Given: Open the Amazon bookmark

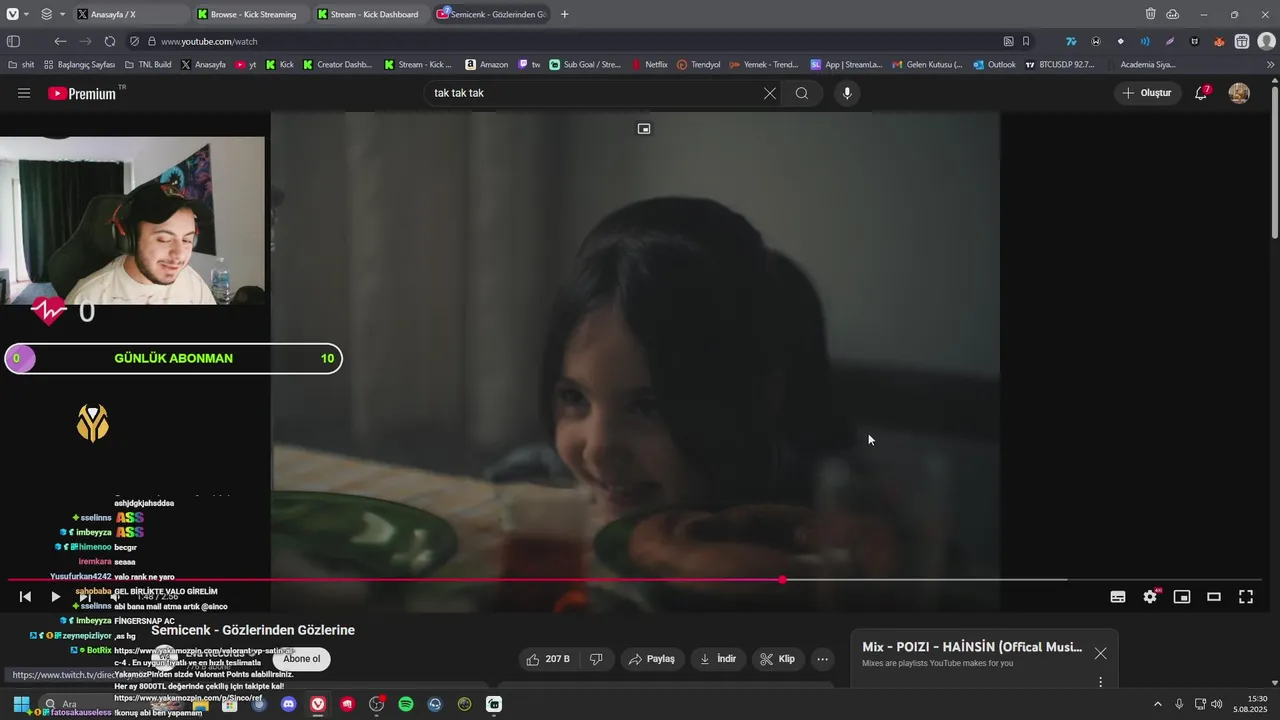Looking at the screenshot, I should point(486,64).
